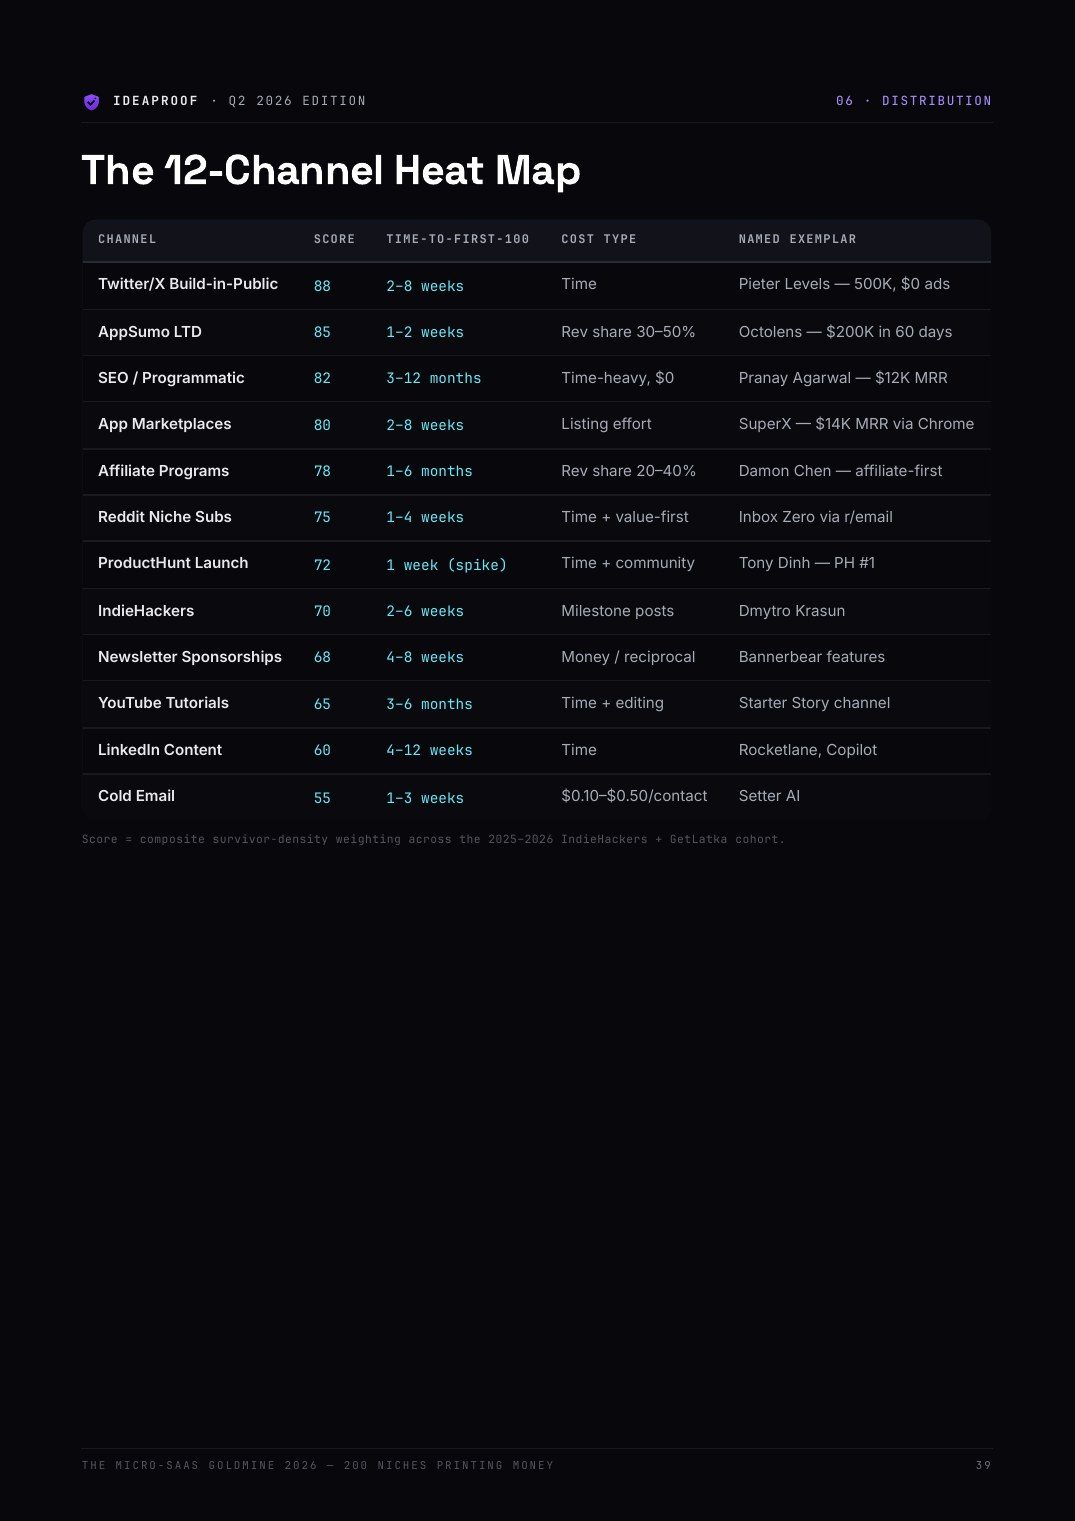Screen dimensions: 1075x1521
Task: Click the score value 72
Action: point(322,565)
